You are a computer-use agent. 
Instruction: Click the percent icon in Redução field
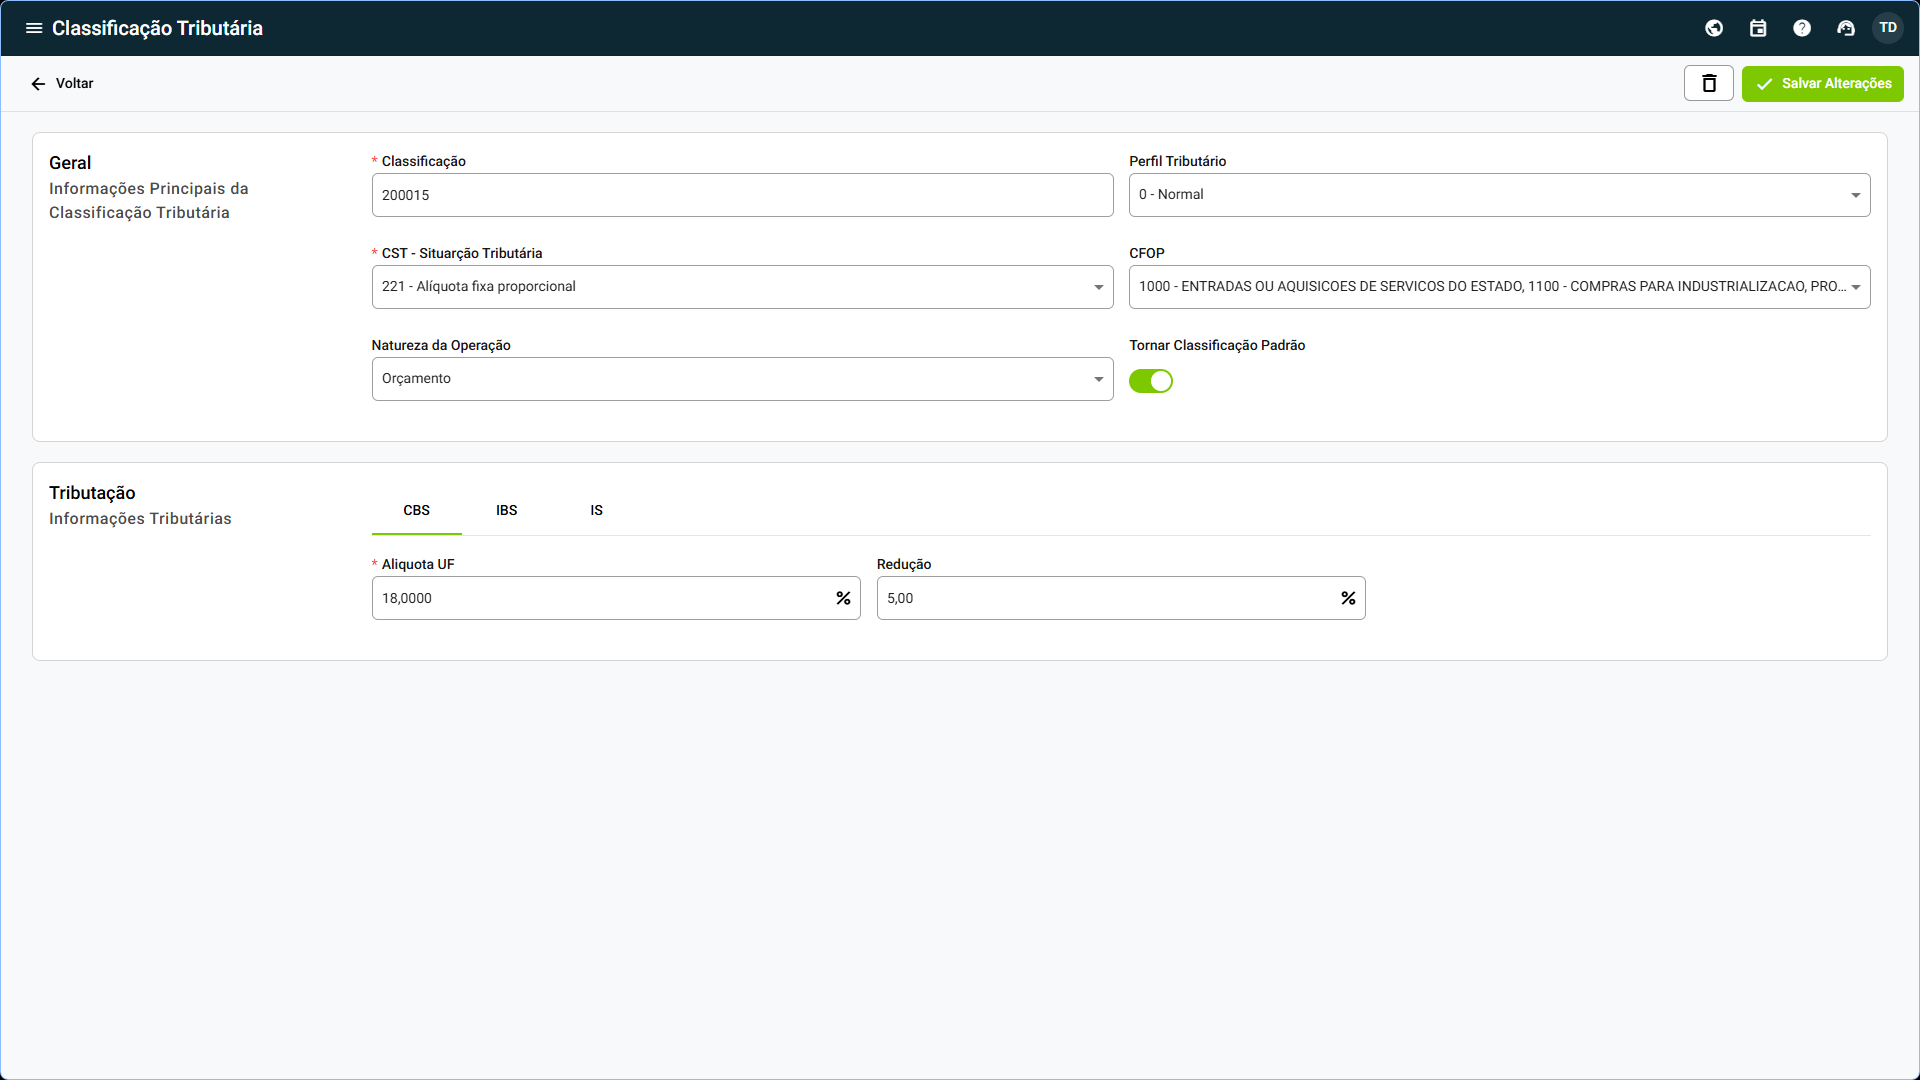point(1348,598)
